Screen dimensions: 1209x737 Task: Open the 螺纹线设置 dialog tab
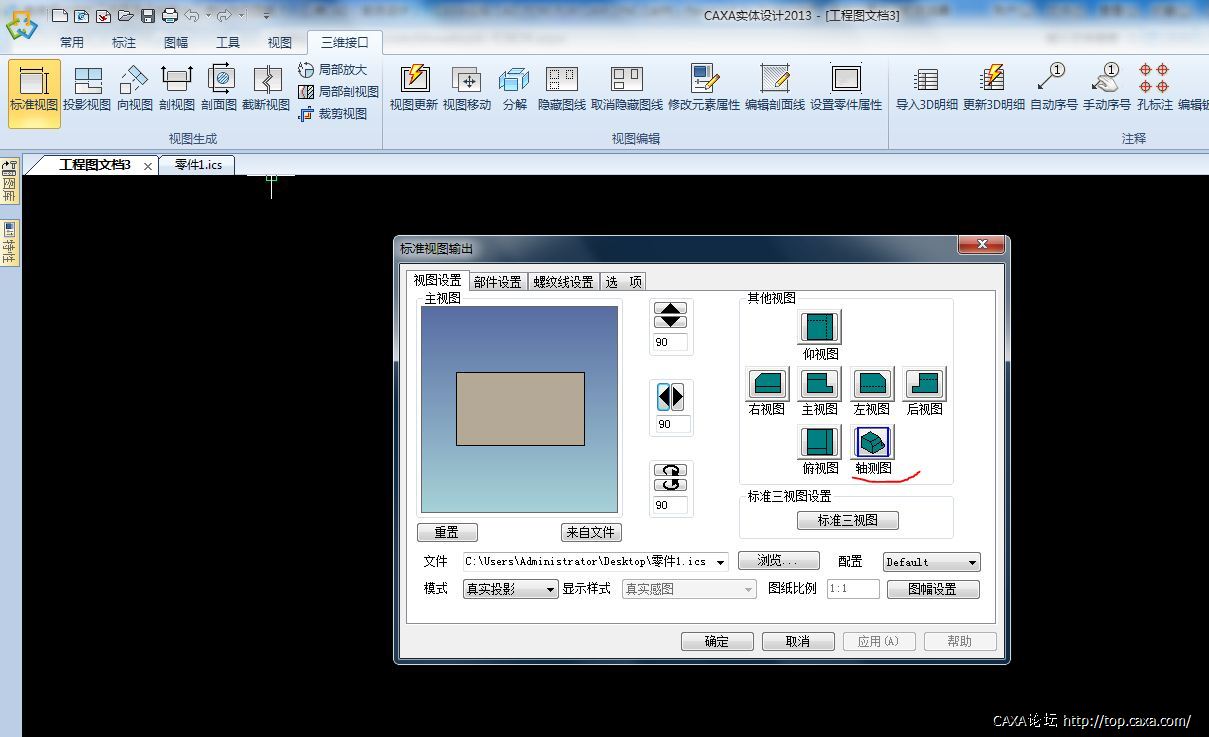tap(563, 282)
